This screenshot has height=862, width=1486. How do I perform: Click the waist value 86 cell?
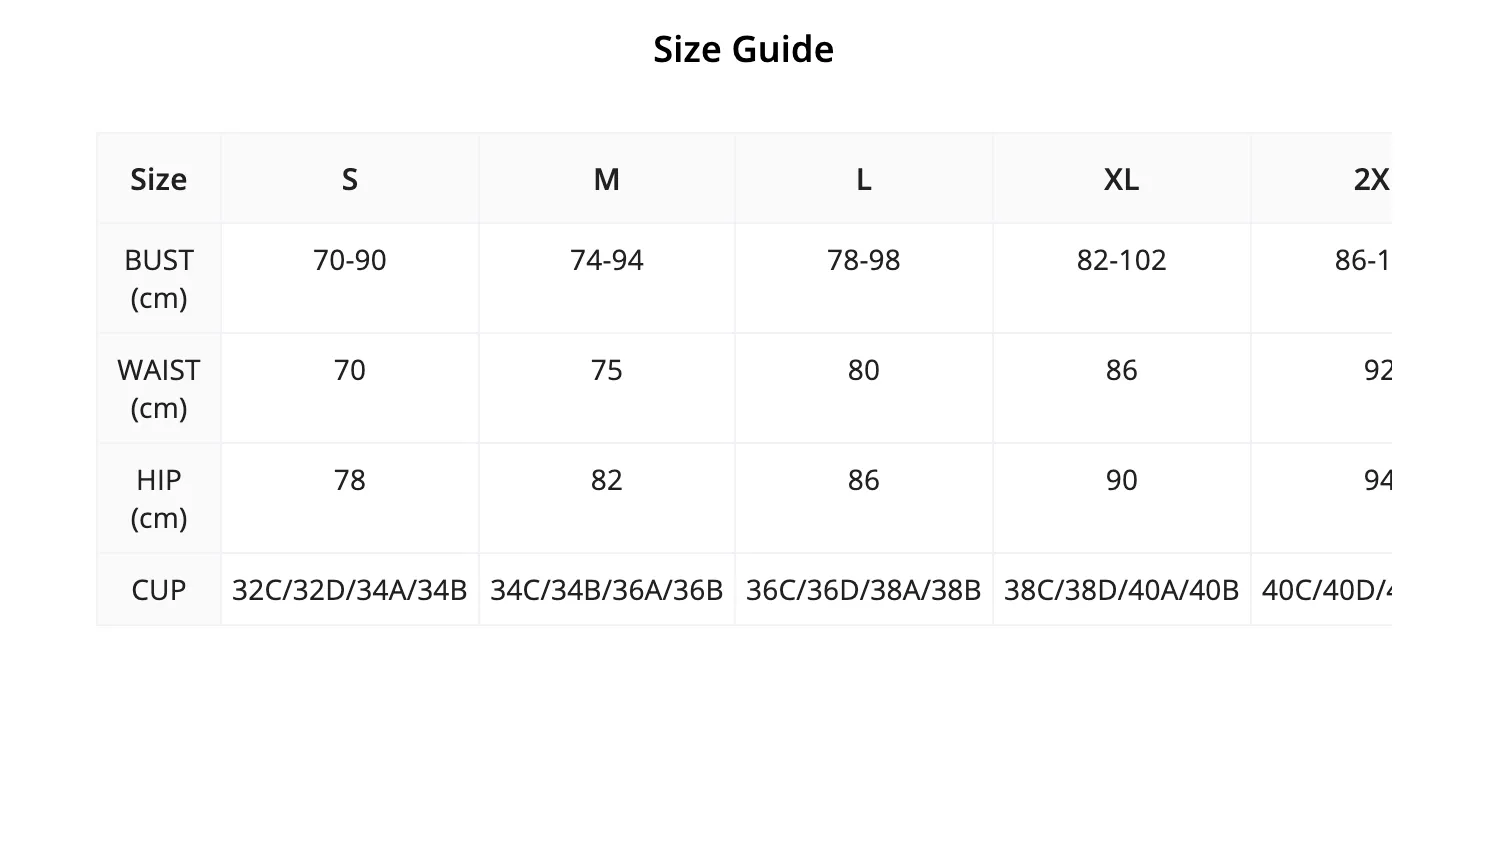click(1122, 388)
